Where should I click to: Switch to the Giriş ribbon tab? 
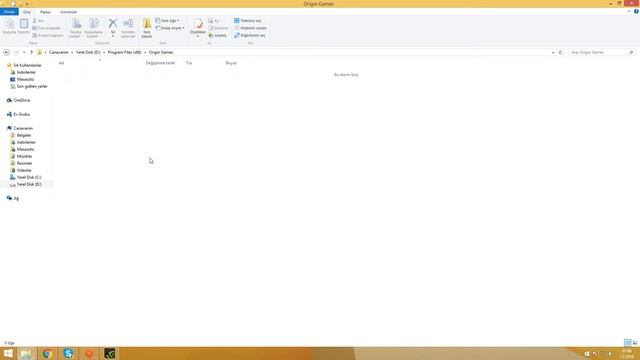tap(27, 12)
